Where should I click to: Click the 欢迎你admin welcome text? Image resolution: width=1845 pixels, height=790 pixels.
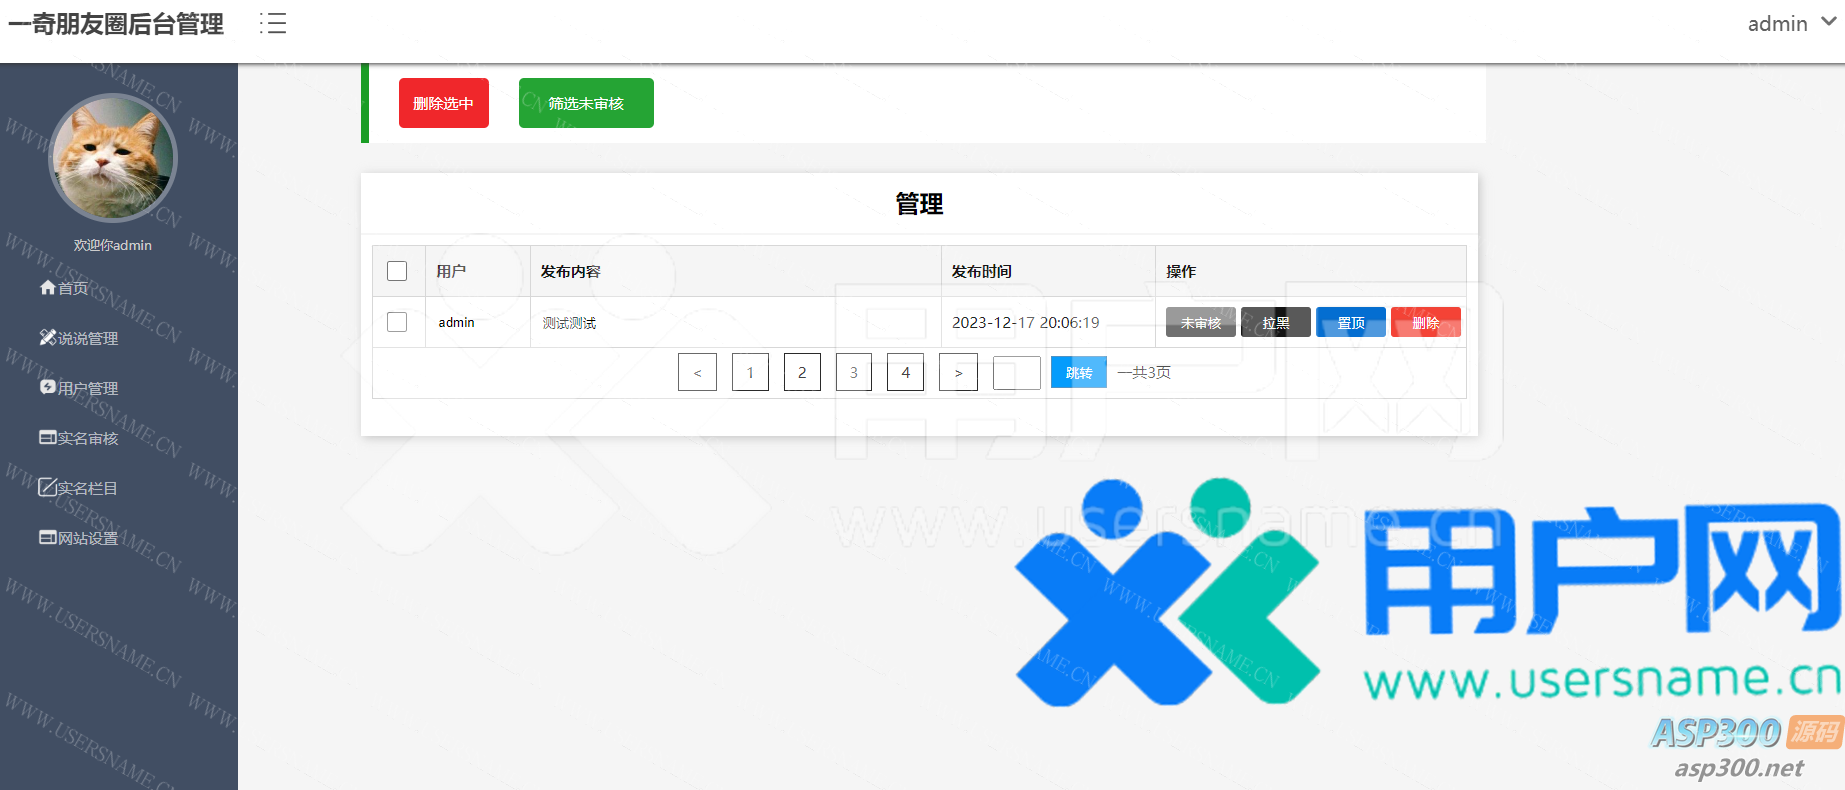(x=113, y=245)
